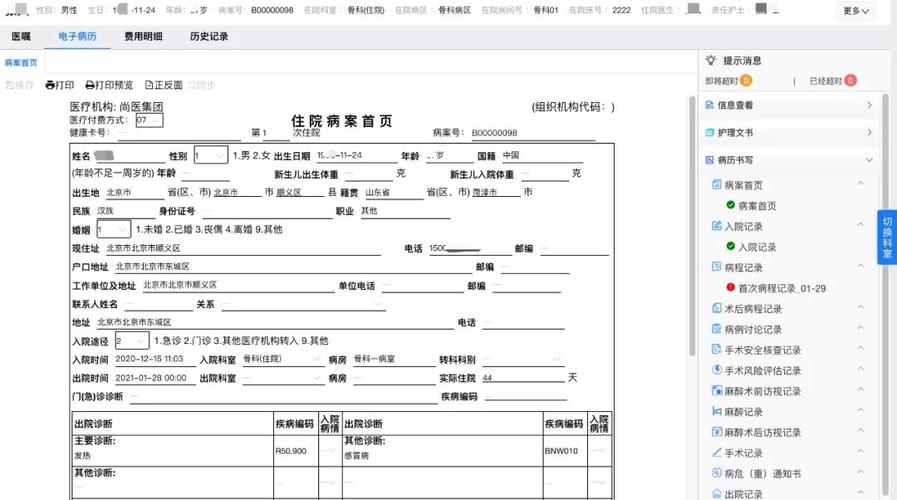Collapse the 病程记录 tree arrow
Image resolution: width=897 pixels, height=500 pixels.
tap(860, 266)
